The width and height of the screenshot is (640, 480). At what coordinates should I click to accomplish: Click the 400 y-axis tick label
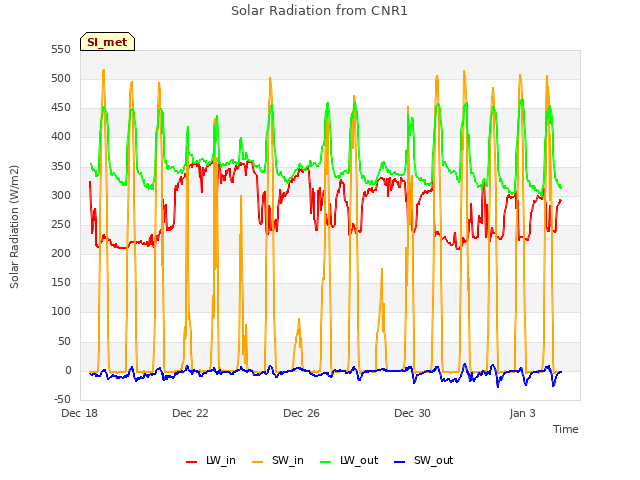(61, 137)
